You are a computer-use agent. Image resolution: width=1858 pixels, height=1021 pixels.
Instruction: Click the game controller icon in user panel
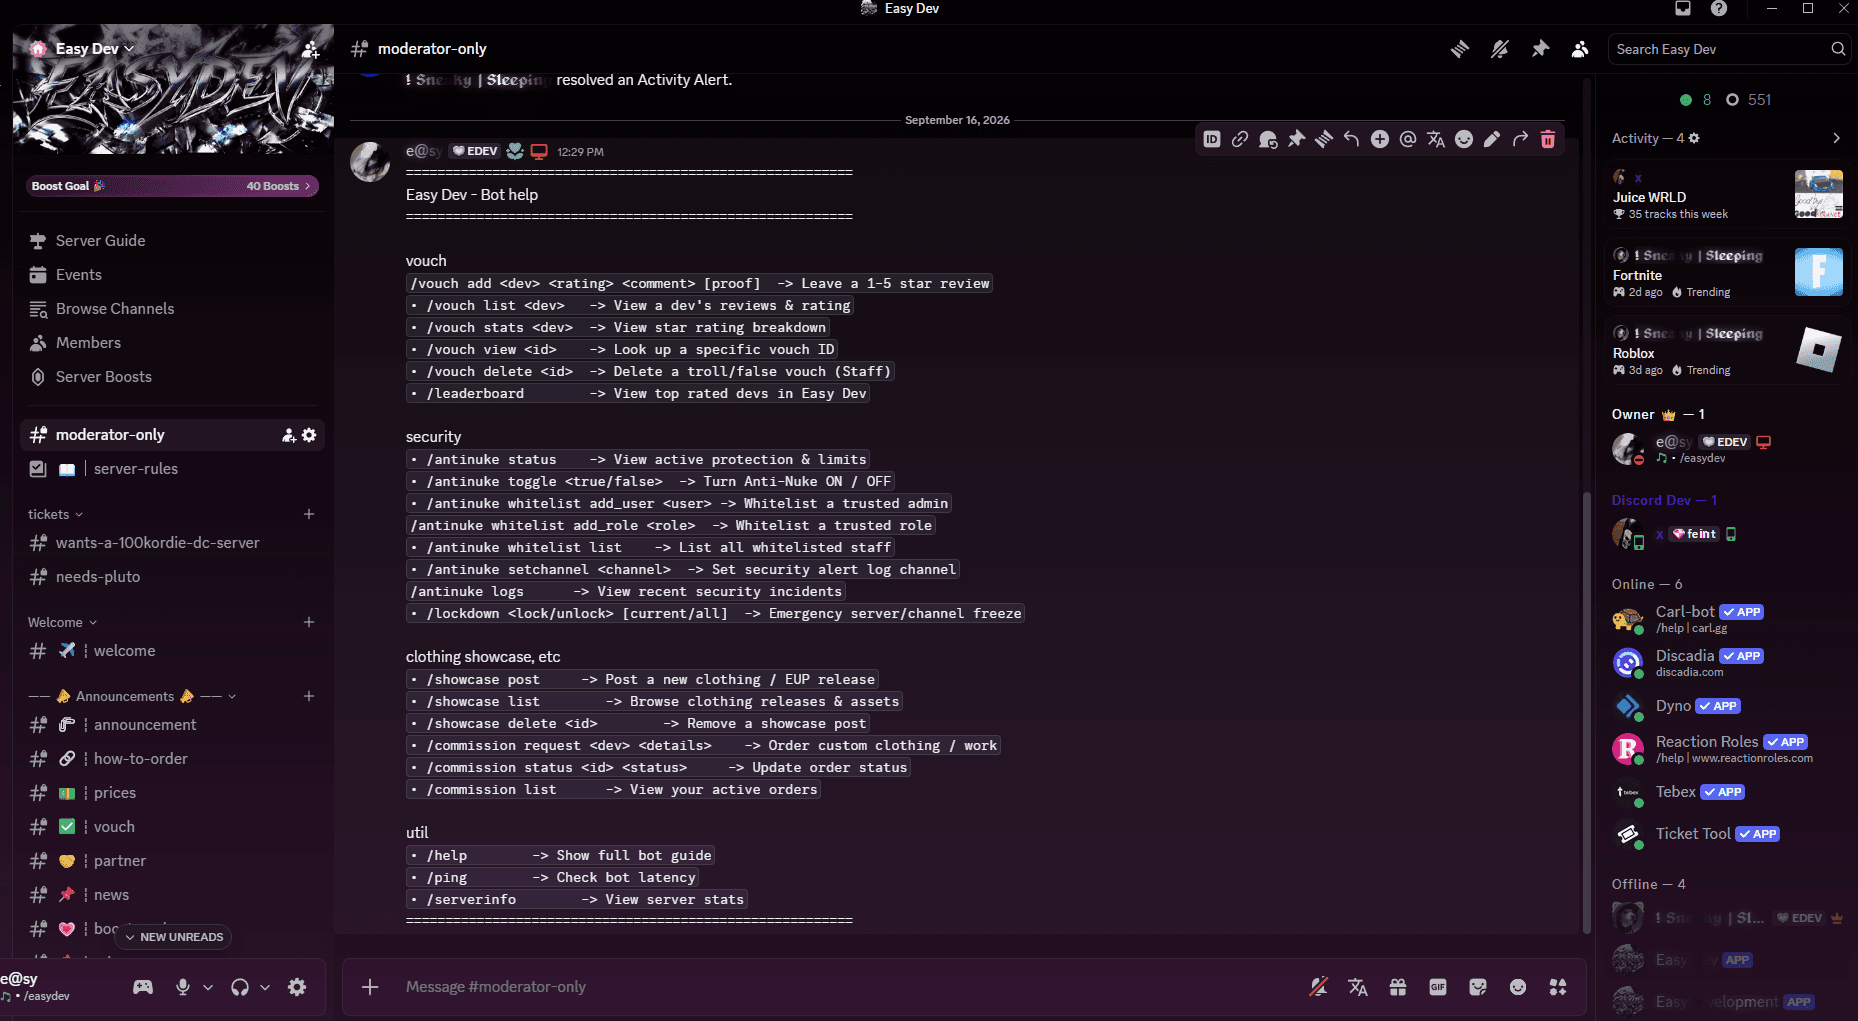[x=143, y=987]
